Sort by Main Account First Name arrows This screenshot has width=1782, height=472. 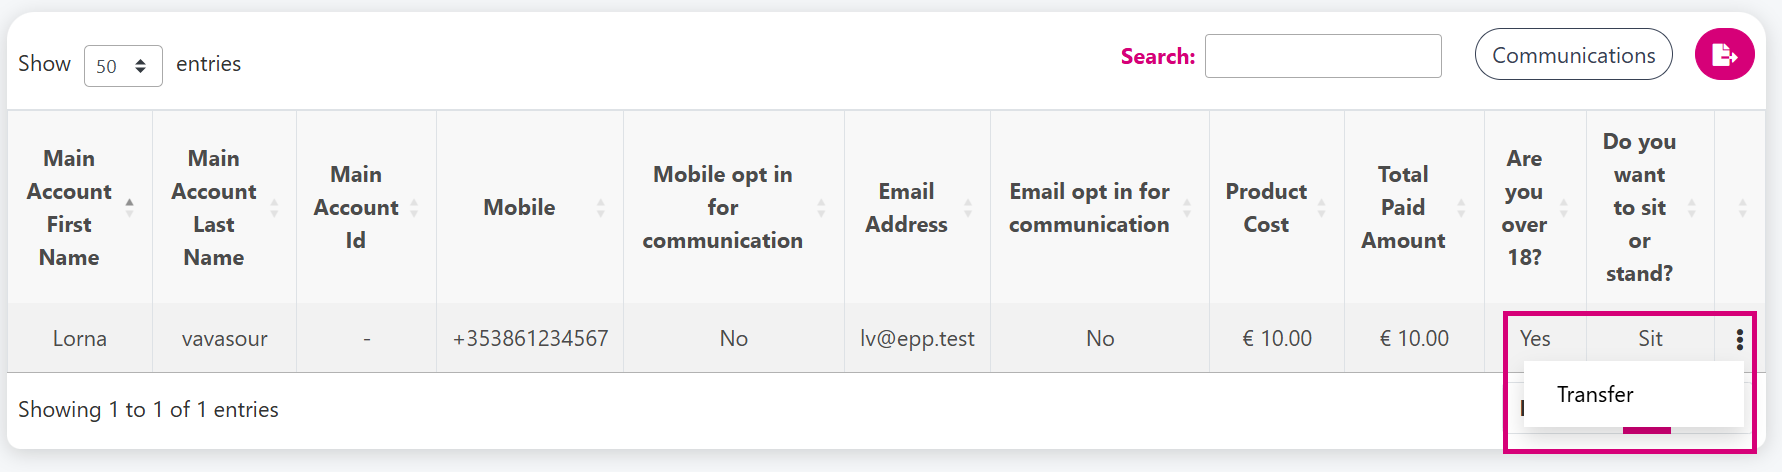(129, 207)
